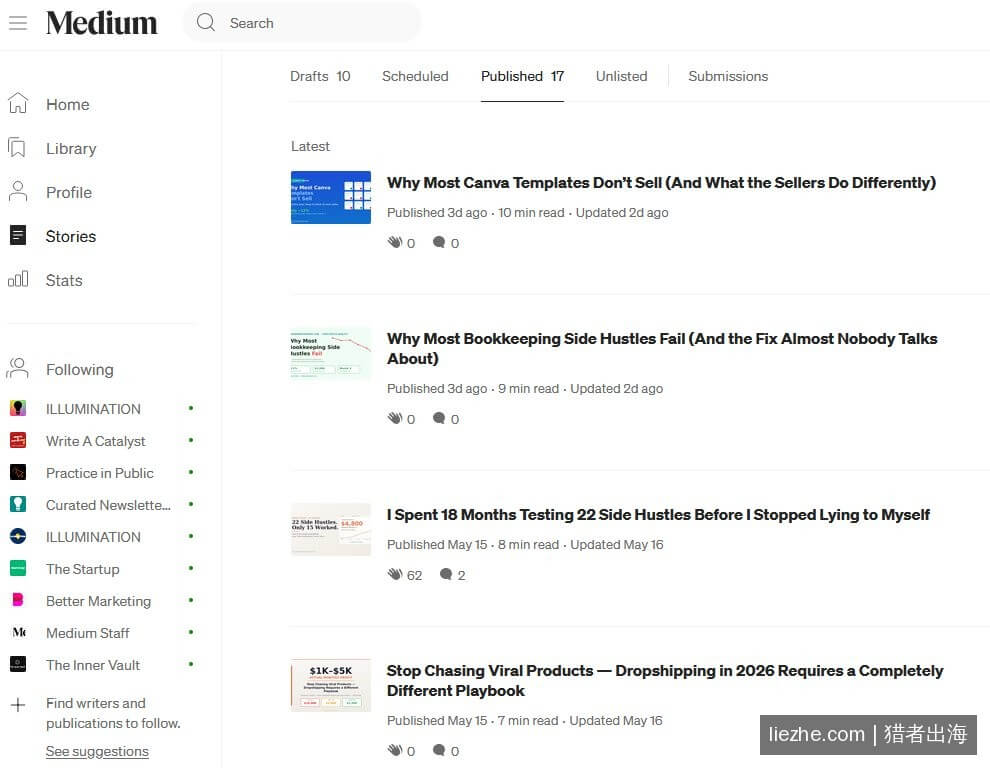This screenshot has width=990, height=768.
Task: Click the Medium Staff avatar
Action: 18,632
